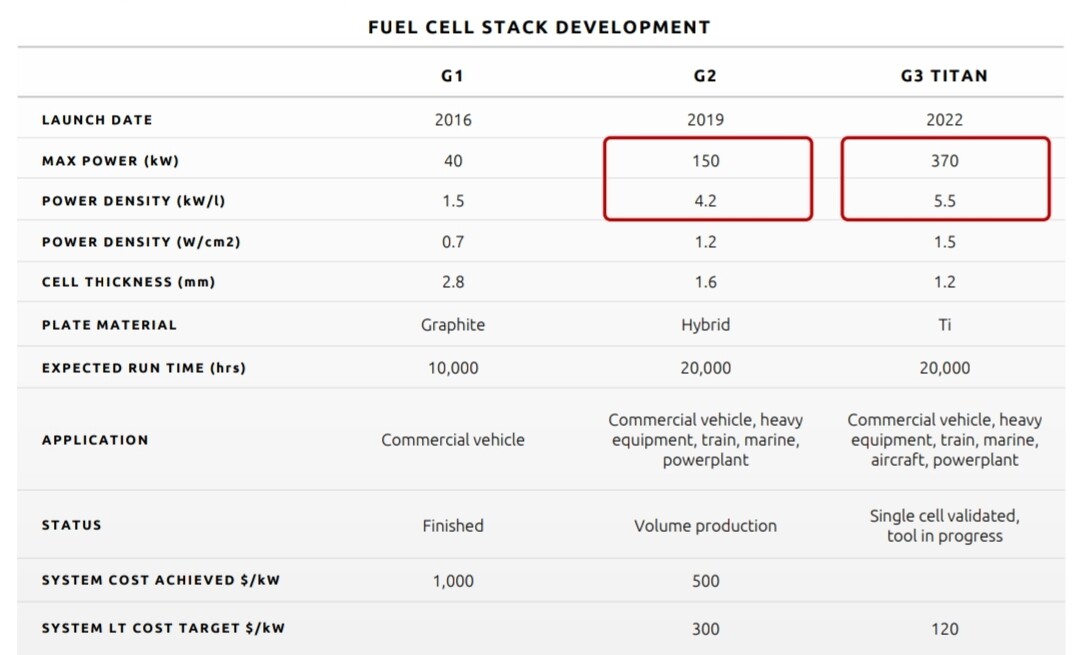Click the G3 Titan cost target 120
1074x655 pixels.
(x=944, y=629)
